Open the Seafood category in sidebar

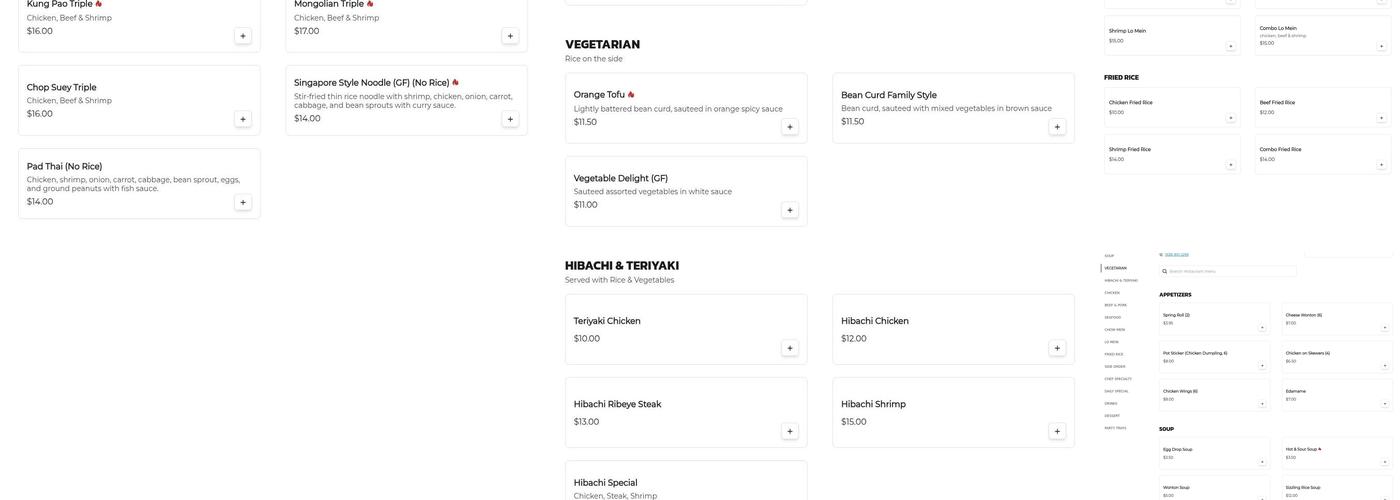pyautogui.click(x=1113, y=317)
